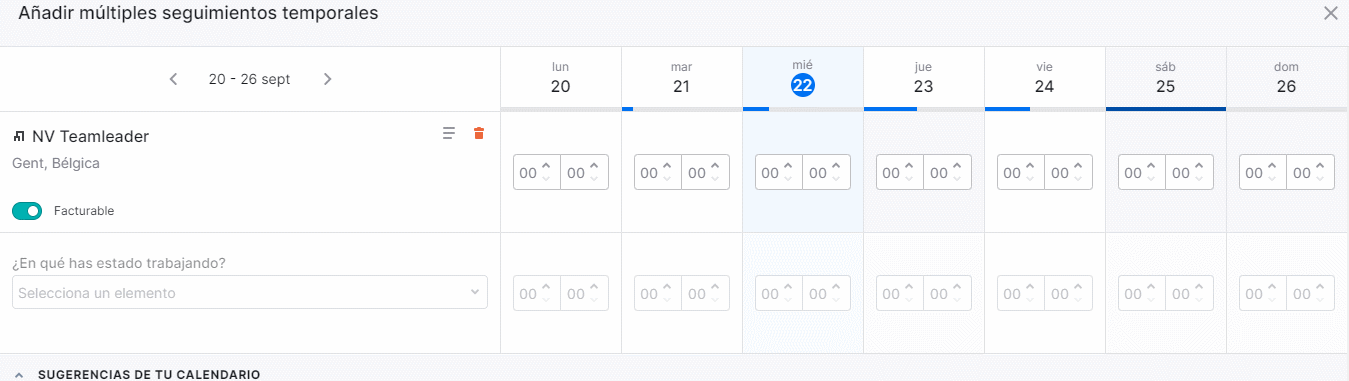Screen dimensions: 1349x381
Task: Click the NV Teamleader company name
Action: pos(90,136)
